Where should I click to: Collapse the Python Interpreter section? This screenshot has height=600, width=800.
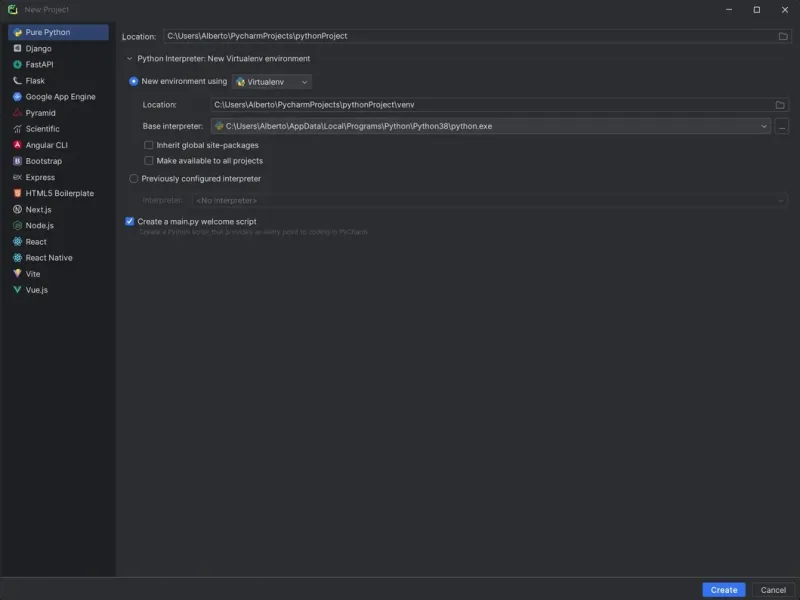click(130, 59)
